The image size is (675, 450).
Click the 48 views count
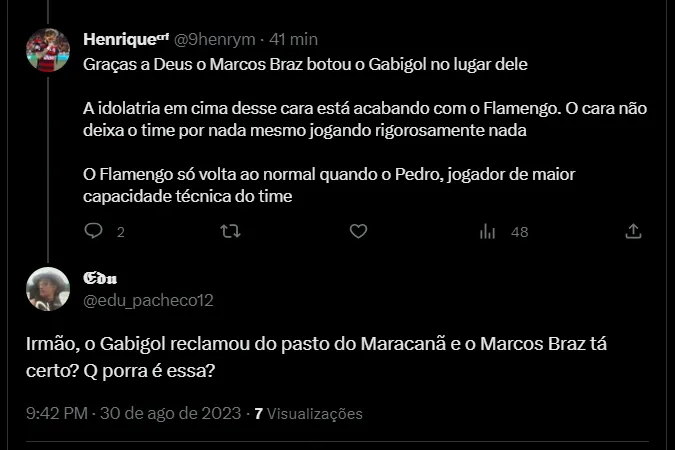[519, 232]
